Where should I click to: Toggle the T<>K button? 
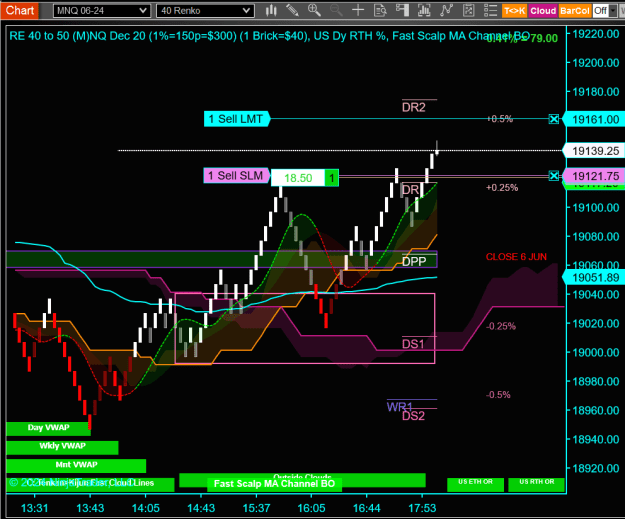(x=514, y=11)
